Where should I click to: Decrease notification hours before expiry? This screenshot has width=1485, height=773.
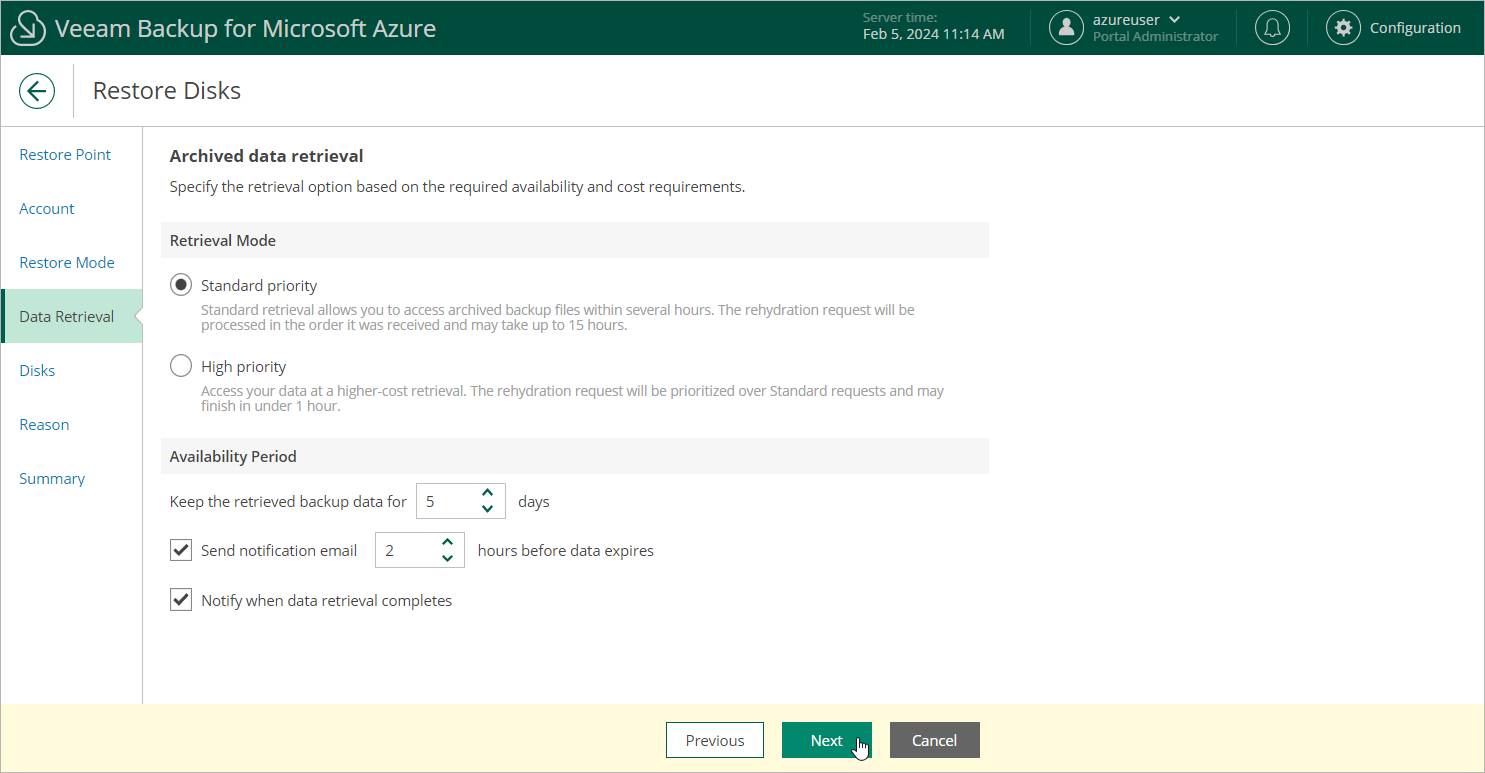[x=447, y=558]
